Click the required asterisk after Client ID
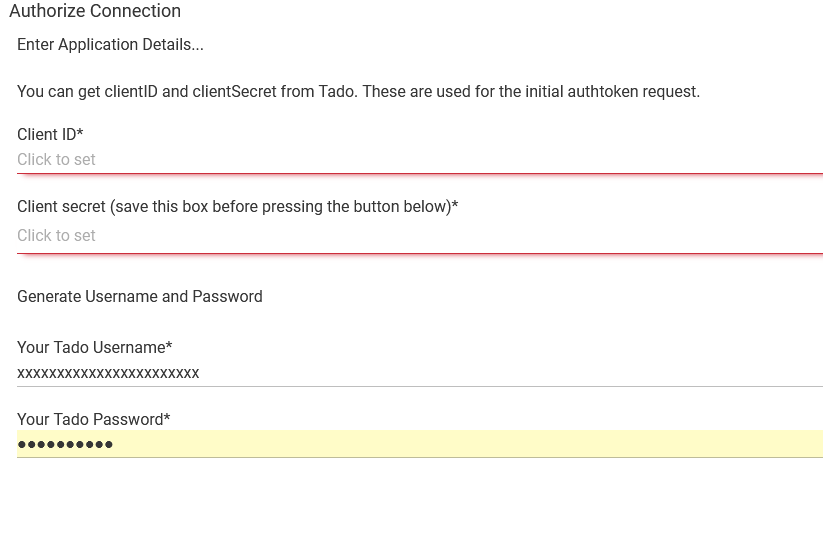This screenshot has width=823, height=547. click(x=80, y=132)
